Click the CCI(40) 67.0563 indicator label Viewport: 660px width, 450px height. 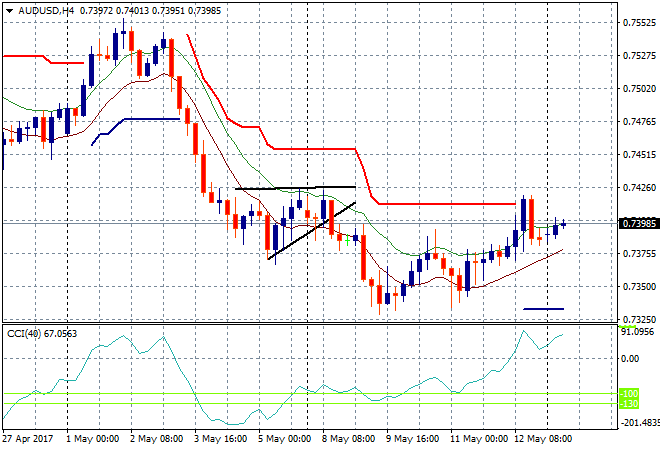click(x=42, y=334)
